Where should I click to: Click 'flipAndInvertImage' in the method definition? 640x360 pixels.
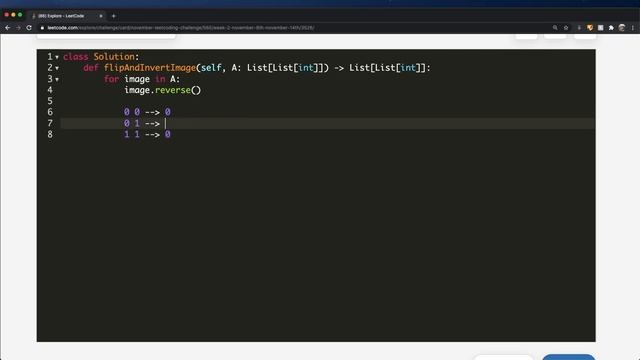click(x=150, y=68)
